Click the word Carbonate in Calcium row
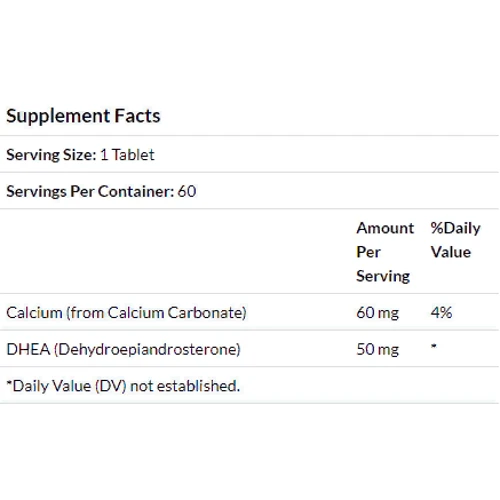 click(207, 313)
